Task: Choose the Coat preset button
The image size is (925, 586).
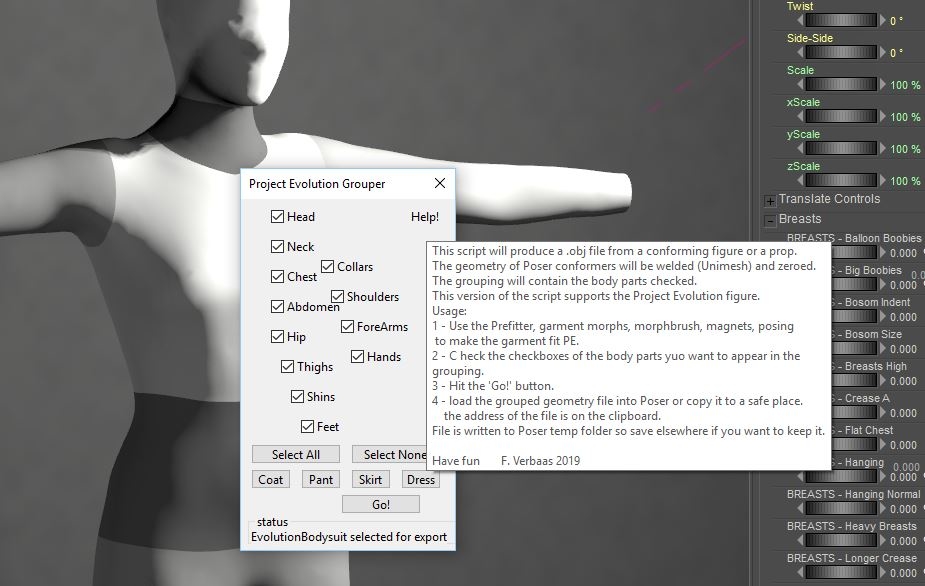Action: (271, 480)
